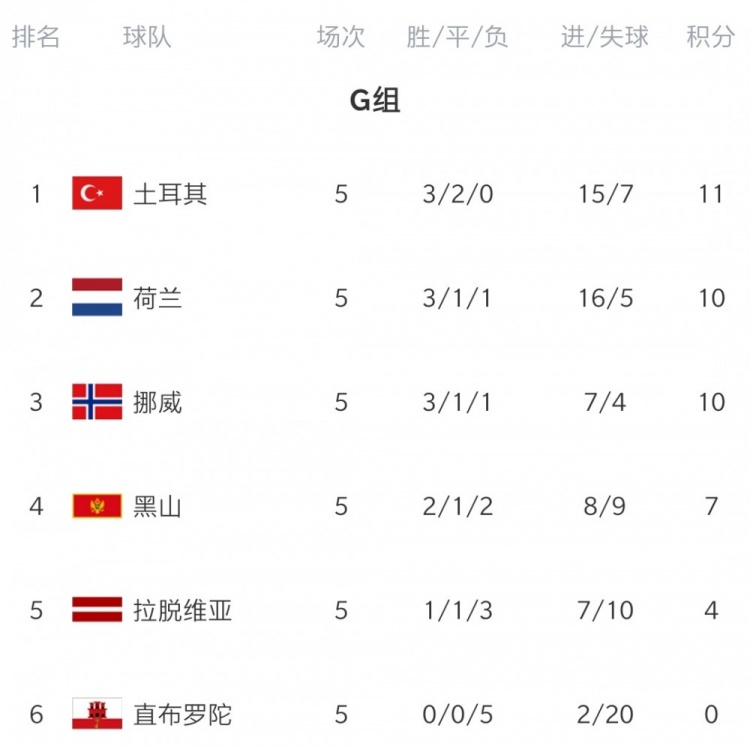Click the Turkey flag icon
Viewport: 750px width, 746px height.
click(x=97, y=193)
